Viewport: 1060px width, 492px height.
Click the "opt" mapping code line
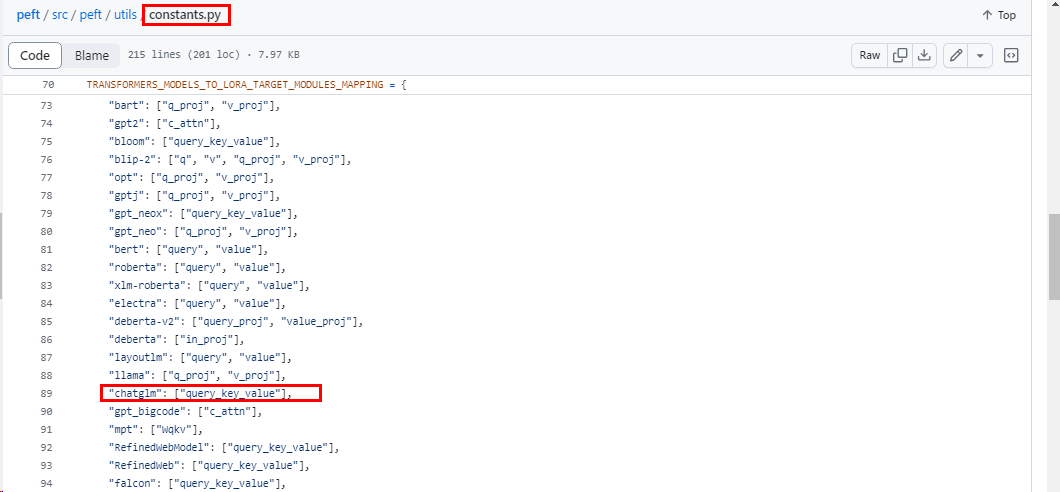pos(191,178)
